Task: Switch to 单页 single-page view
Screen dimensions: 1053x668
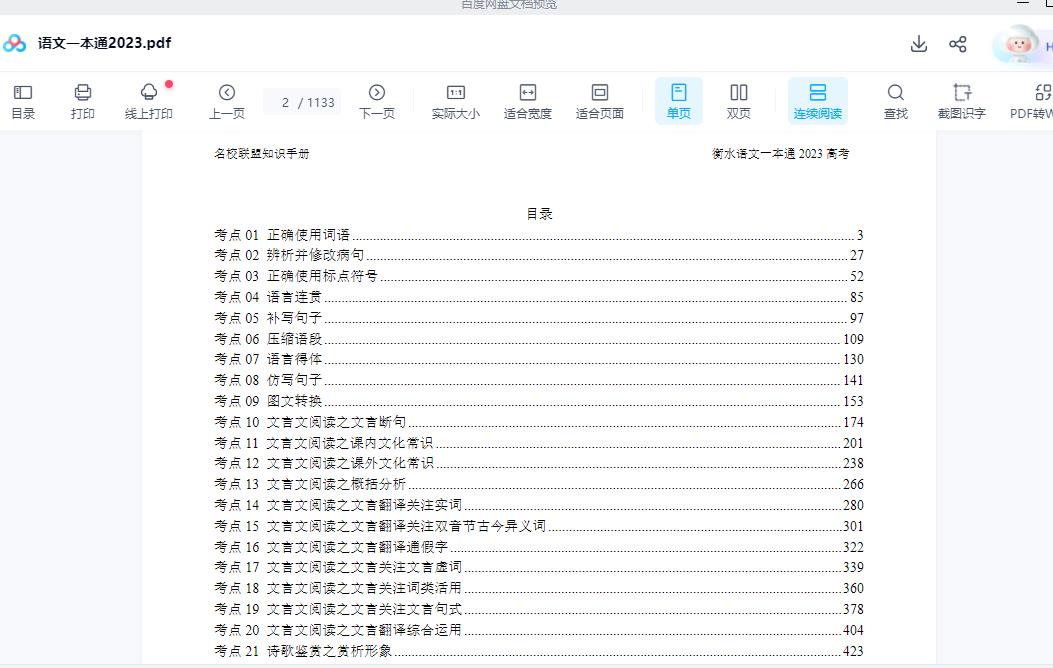Action: (x=678, y=101)
